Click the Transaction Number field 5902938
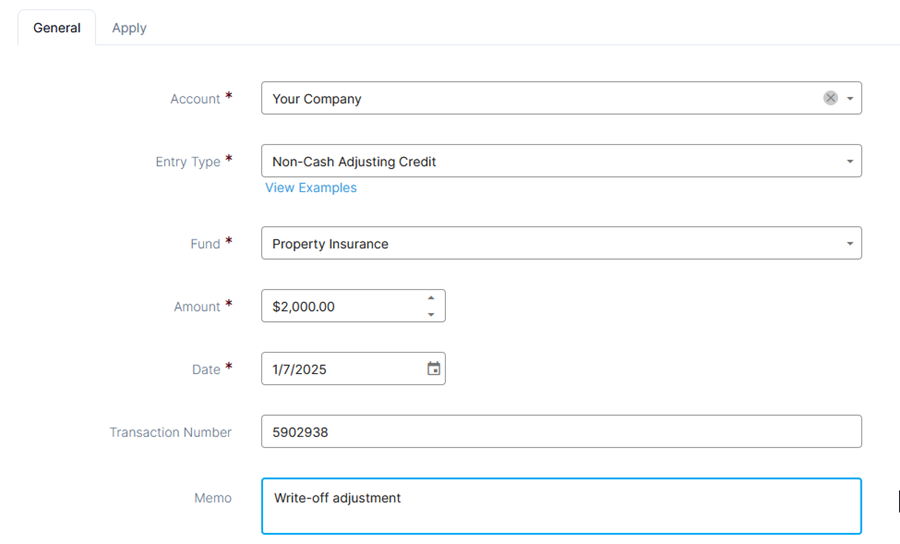The height and width of the screenshot is (544, 900). coord(561,432)
